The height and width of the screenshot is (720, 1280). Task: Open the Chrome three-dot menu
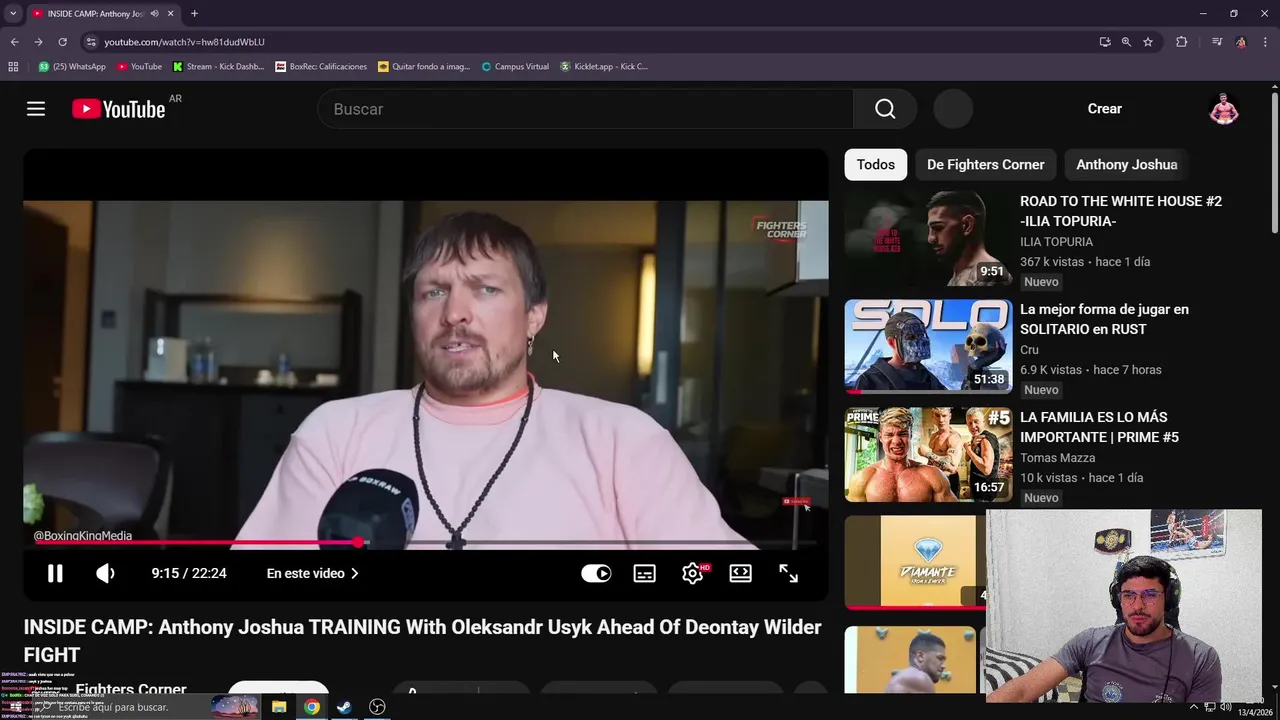pyautogui.click(x=1265, y=42)
